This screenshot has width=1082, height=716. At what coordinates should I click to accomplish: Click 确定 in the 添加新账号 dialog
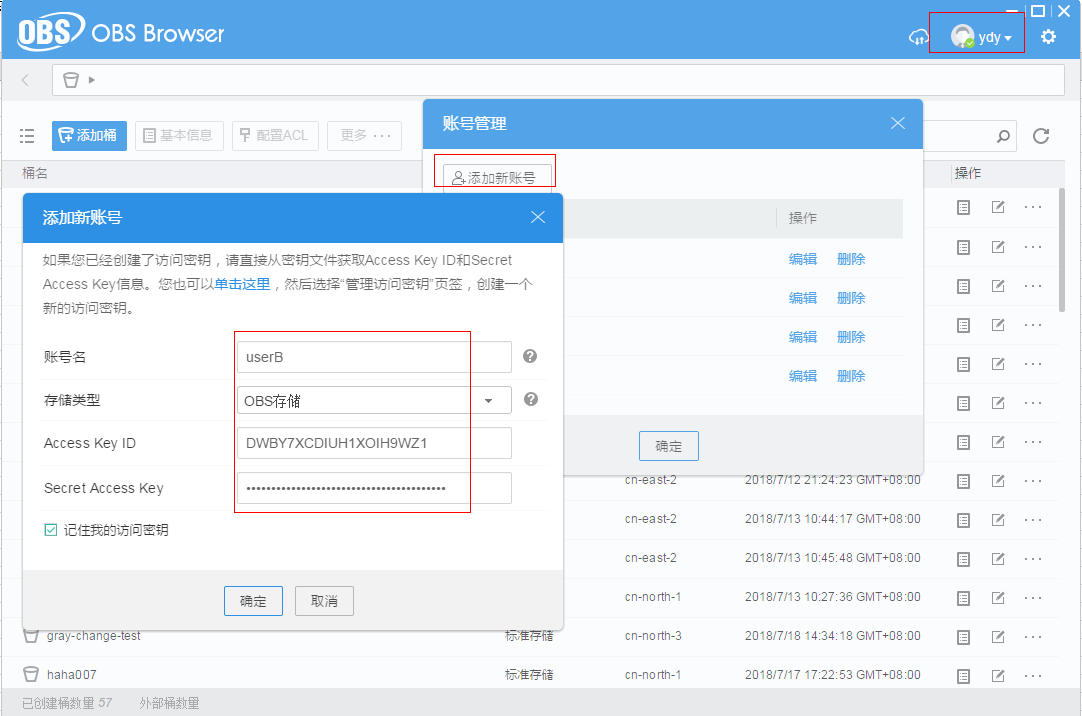pos(253,601)
